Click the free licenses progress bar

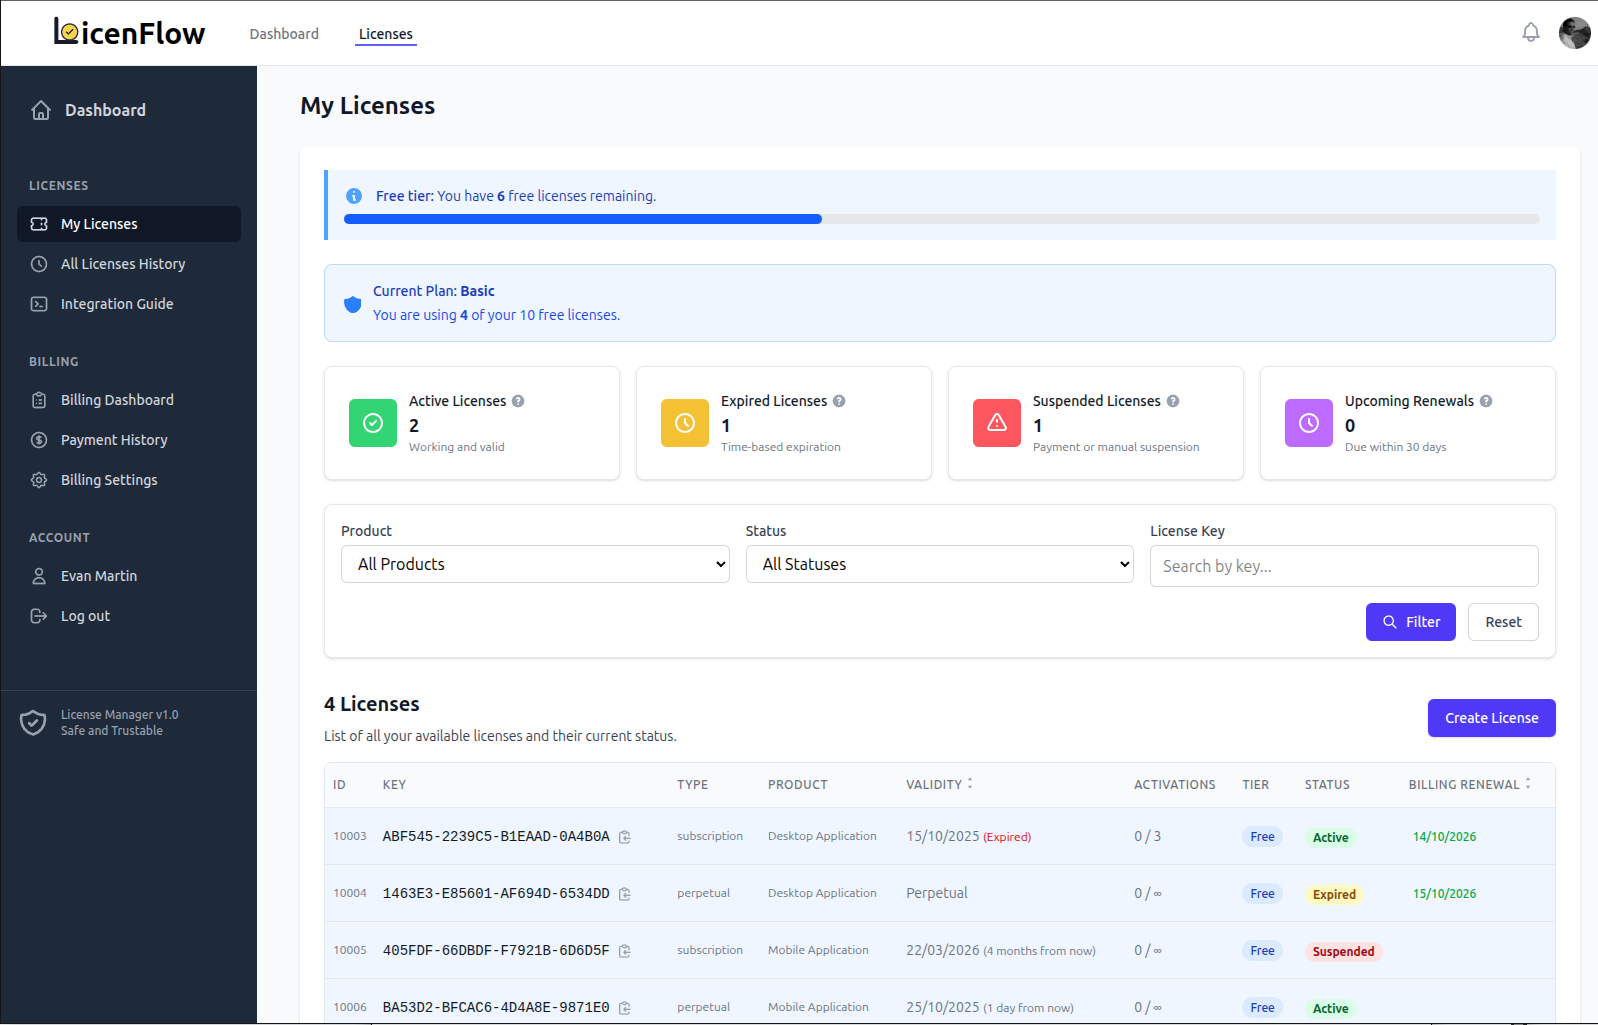(x=941, y=219)
